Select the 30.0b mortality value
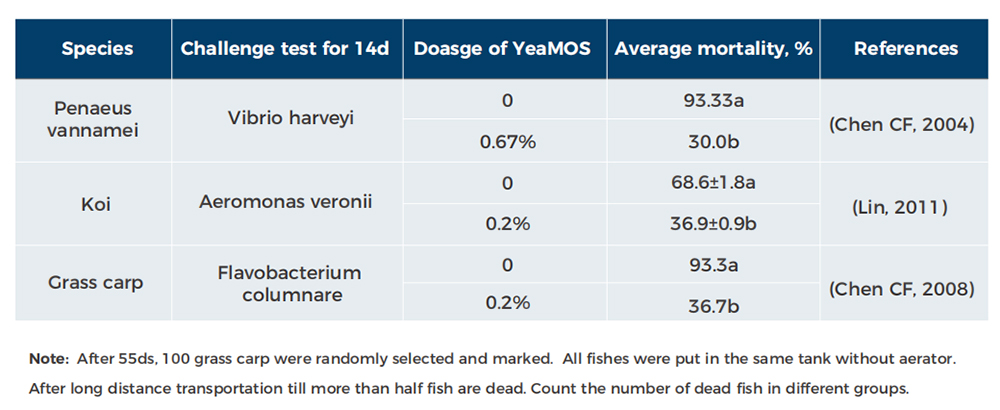This screenshot has height=410, width=1000. tap(713, 142)
